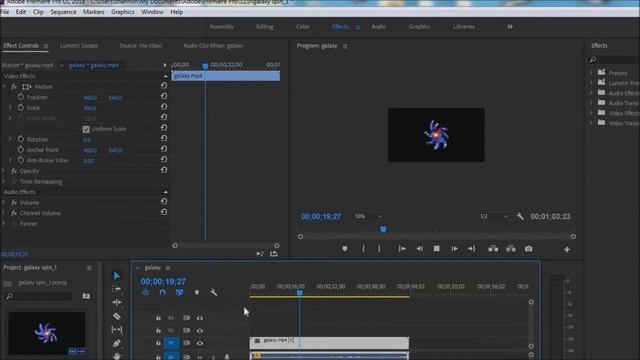The height and width of the screenshot is (360, 640).
Task: Reset the Rotation parameter
Action: (164, 138)
